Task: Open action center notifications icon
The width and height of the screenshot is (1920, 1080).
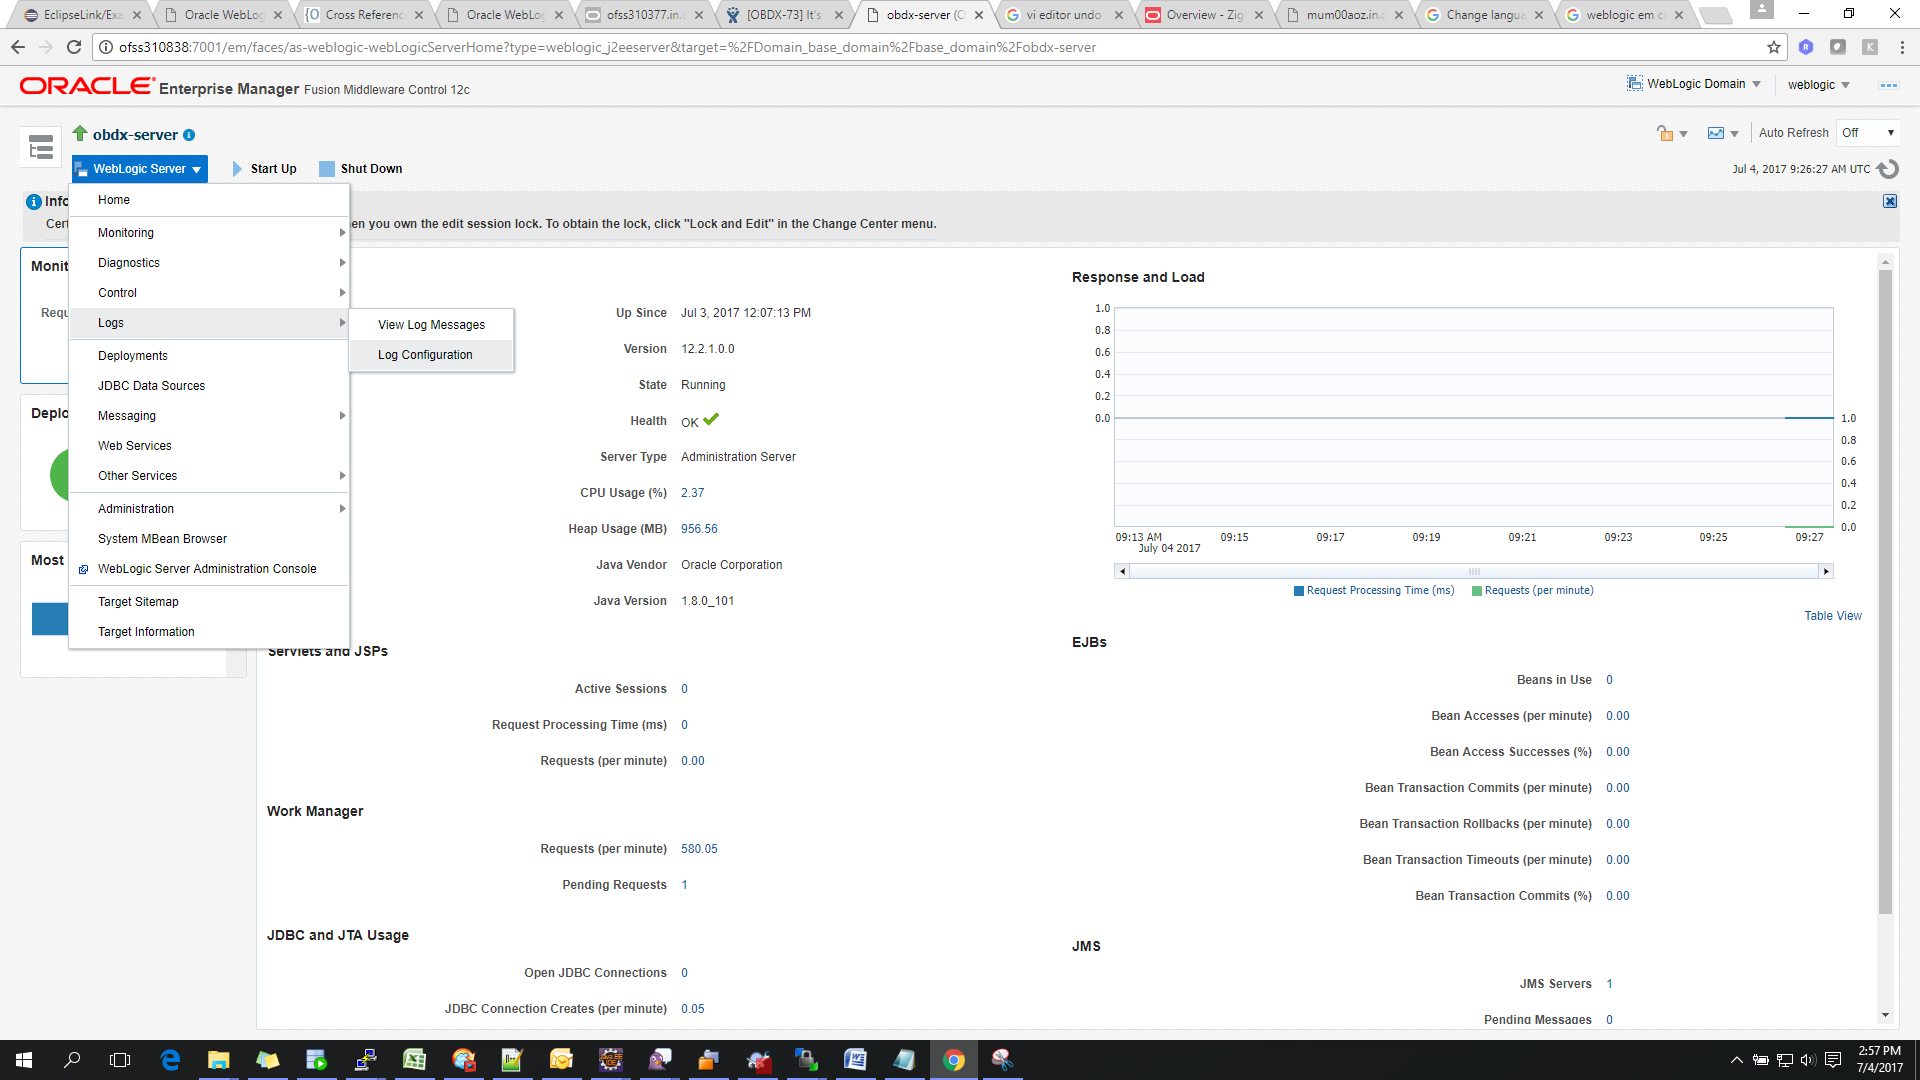Action: pos(1833,1060)
